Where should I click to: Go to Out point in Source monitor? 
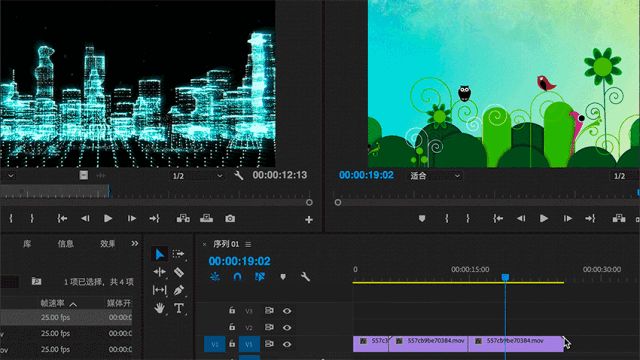point(154,219)
